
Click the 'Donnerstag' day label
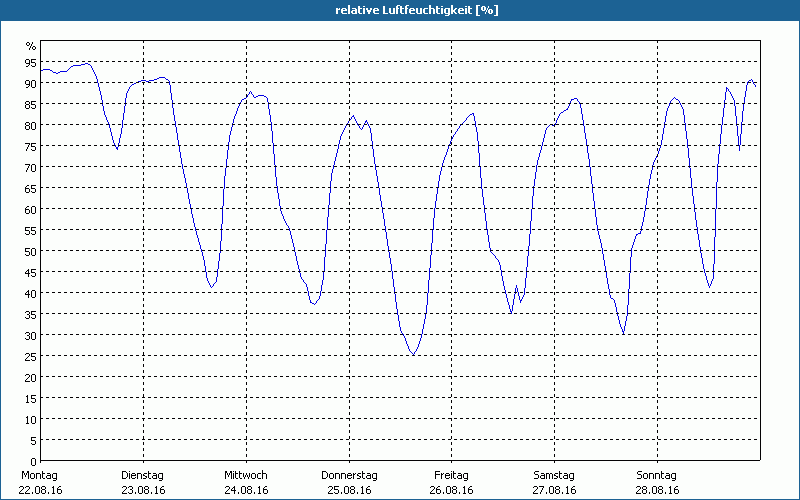(x=349, y=475)
